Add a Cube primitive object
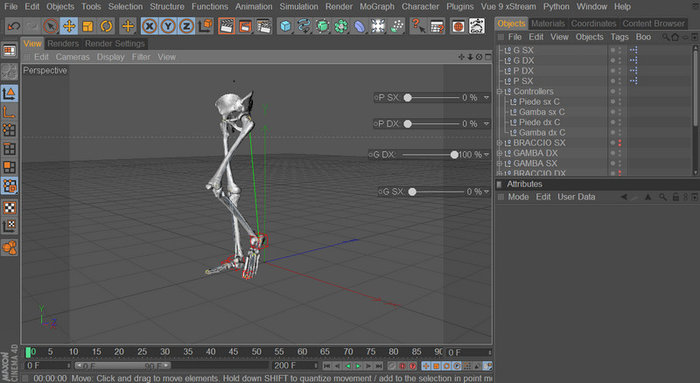 (285, 26)
